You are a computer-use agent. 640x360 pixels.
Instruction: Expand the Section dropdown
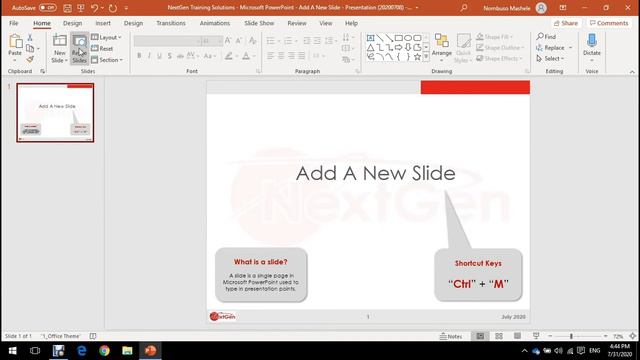click(x=107, y=60)
